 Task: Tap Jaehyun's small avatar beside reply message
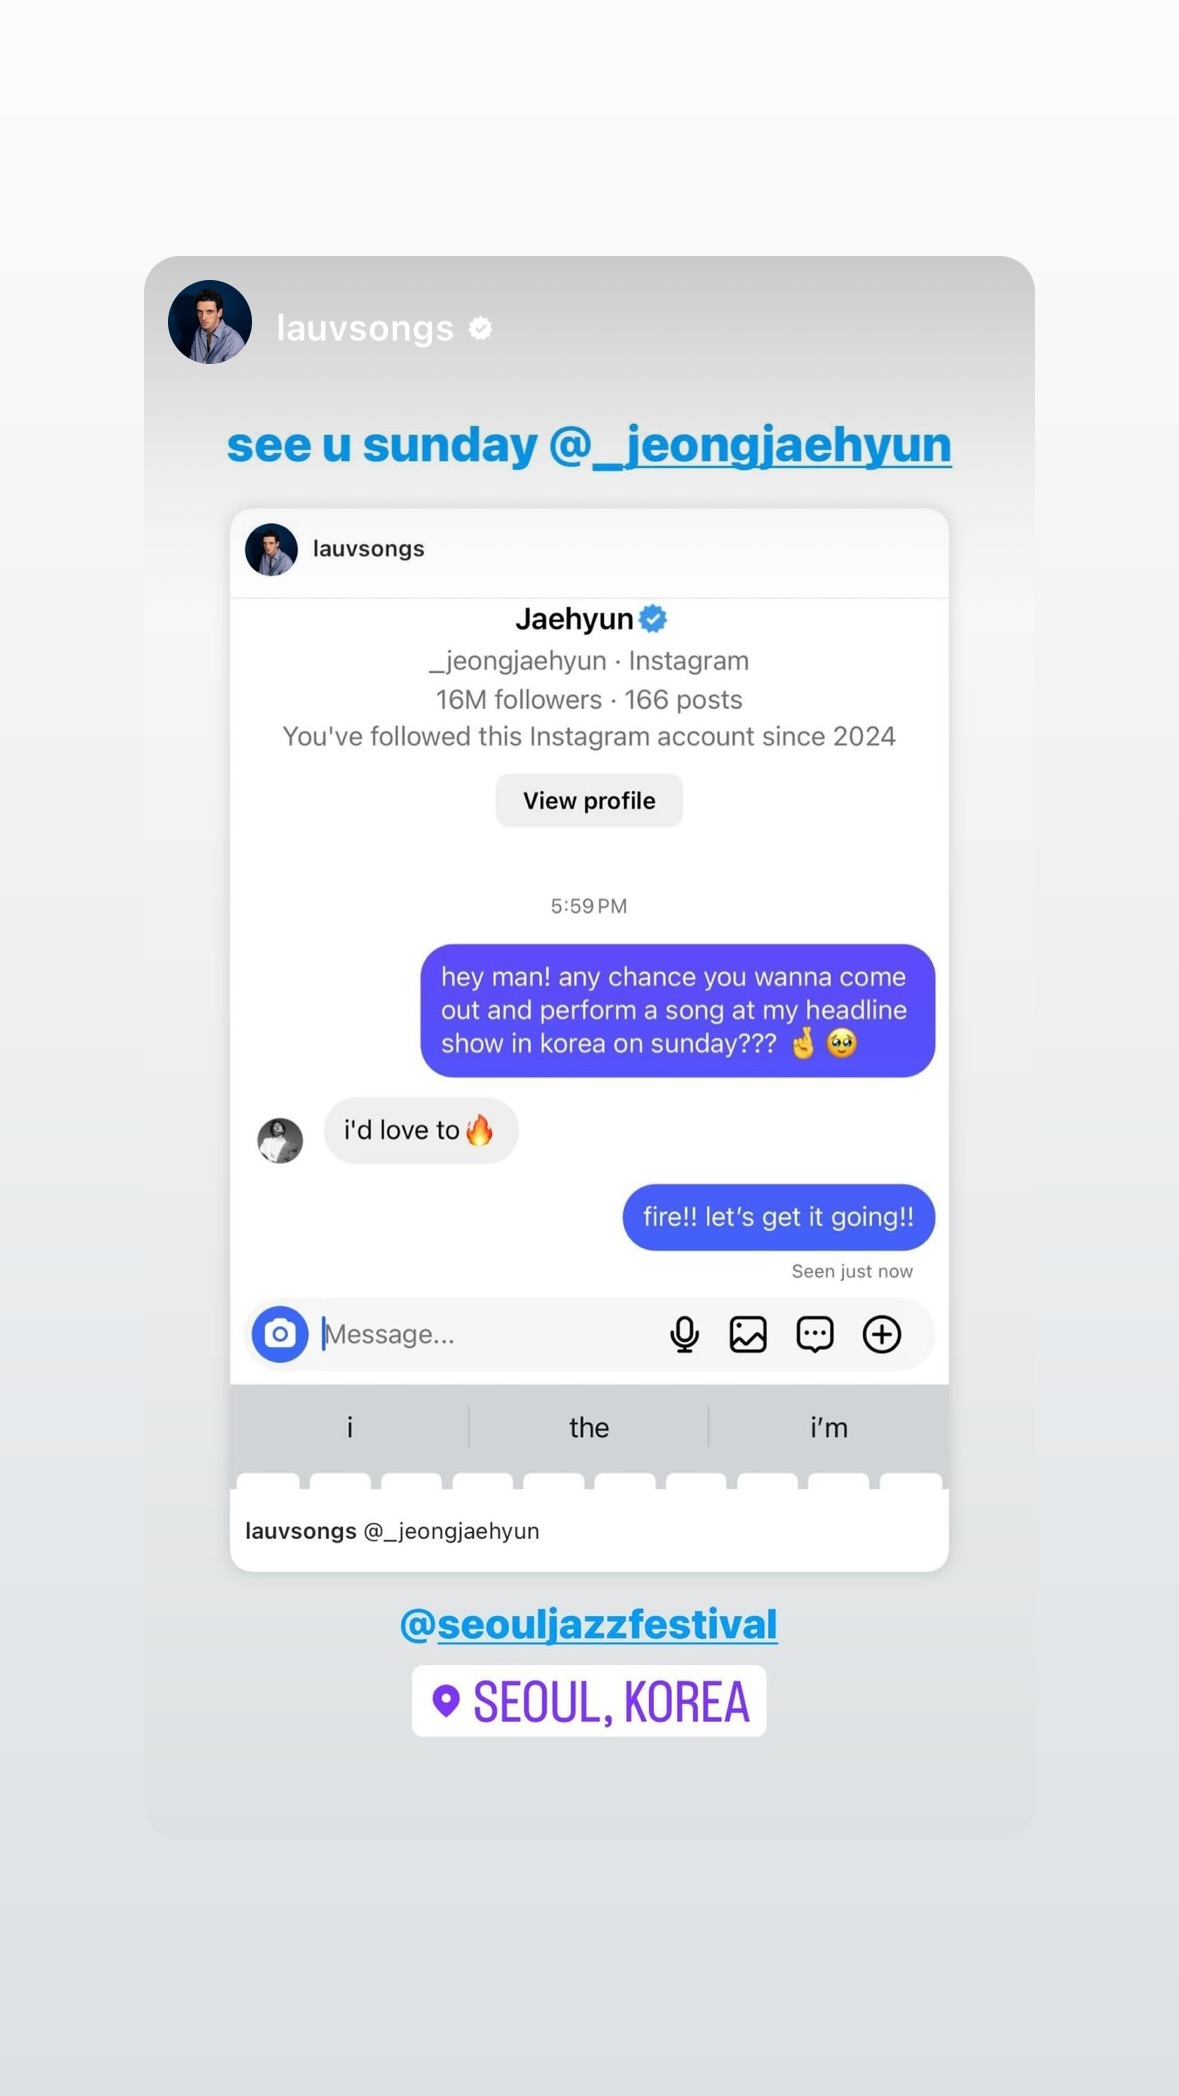click(280, 1140)
